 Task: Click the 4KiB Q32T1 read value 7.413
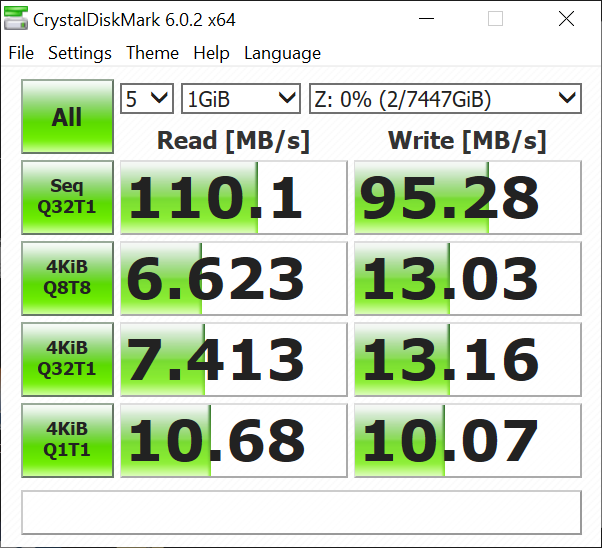(x=234, y=359)
